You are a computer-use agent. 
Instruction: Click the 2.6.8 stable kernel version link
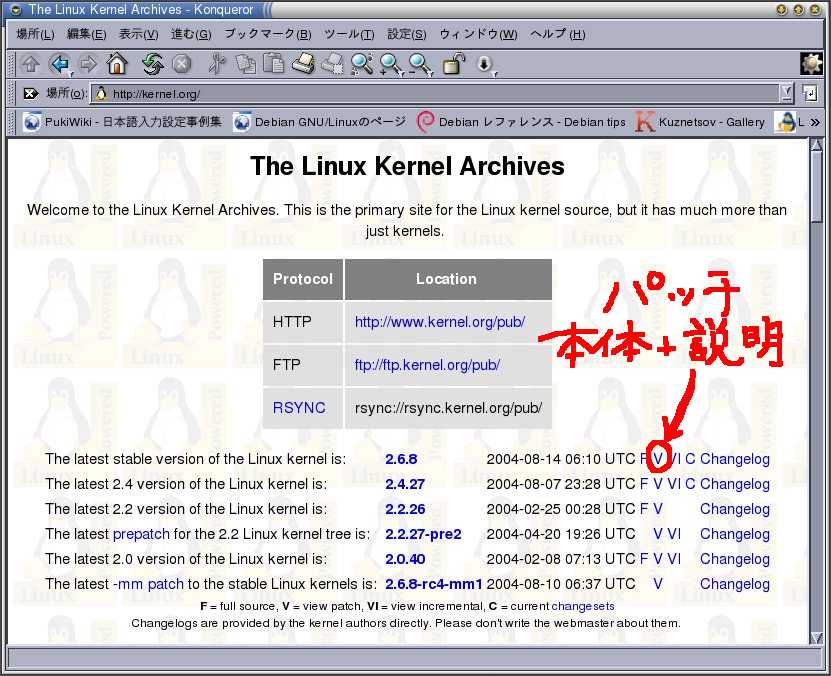point(401,459)
